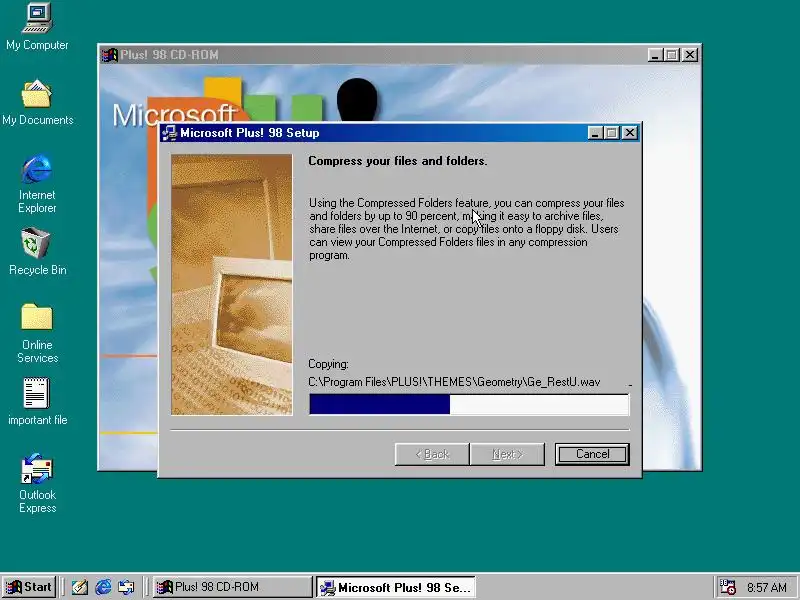The image size is (800, 600).
Task: Click the Task Scheduler tray icon
Action: coord(727,587)
